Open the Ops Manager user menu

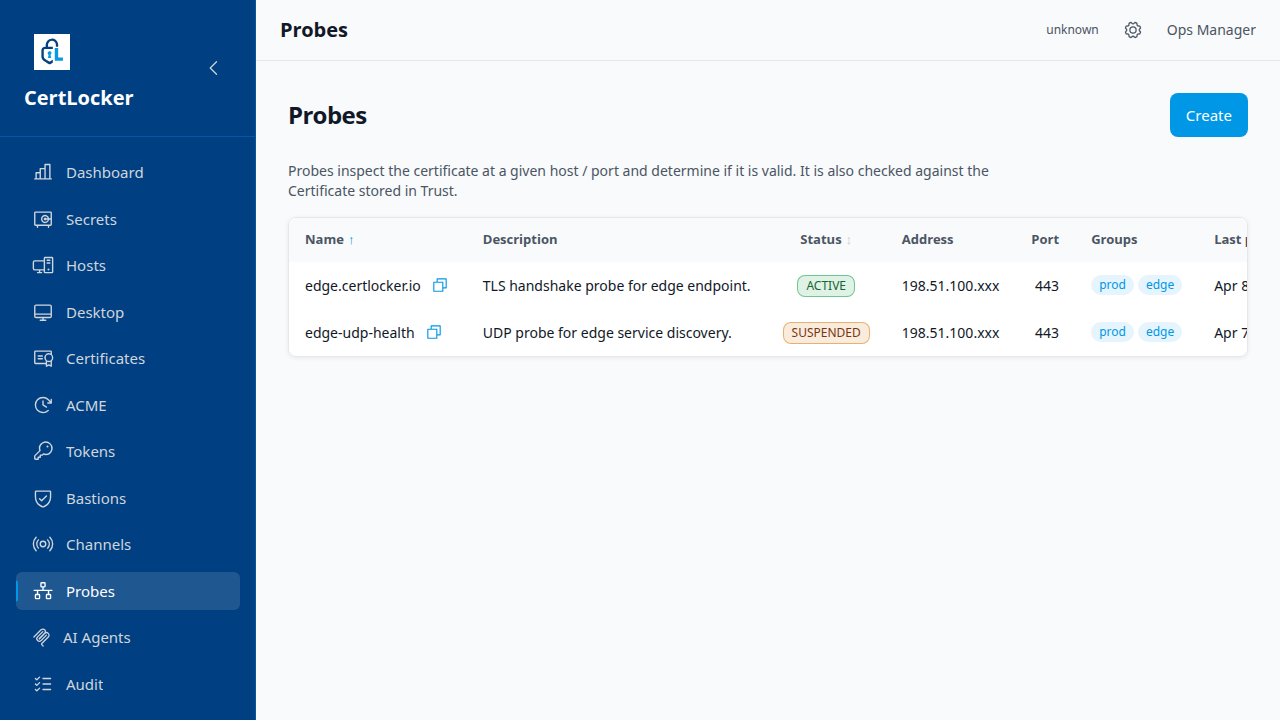pyautogui.click(x=1211, y=30)
